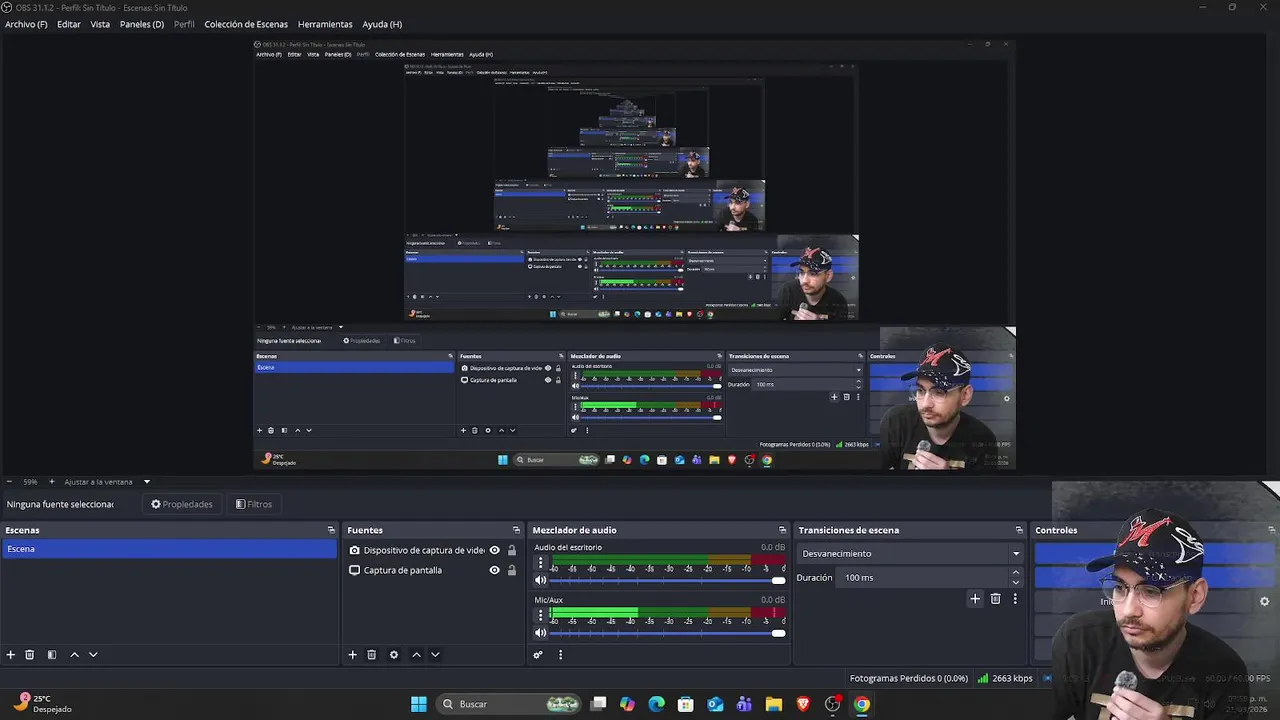Click the Propiedades button
This screenshot has width=1280, height=720.
[182, 504]
